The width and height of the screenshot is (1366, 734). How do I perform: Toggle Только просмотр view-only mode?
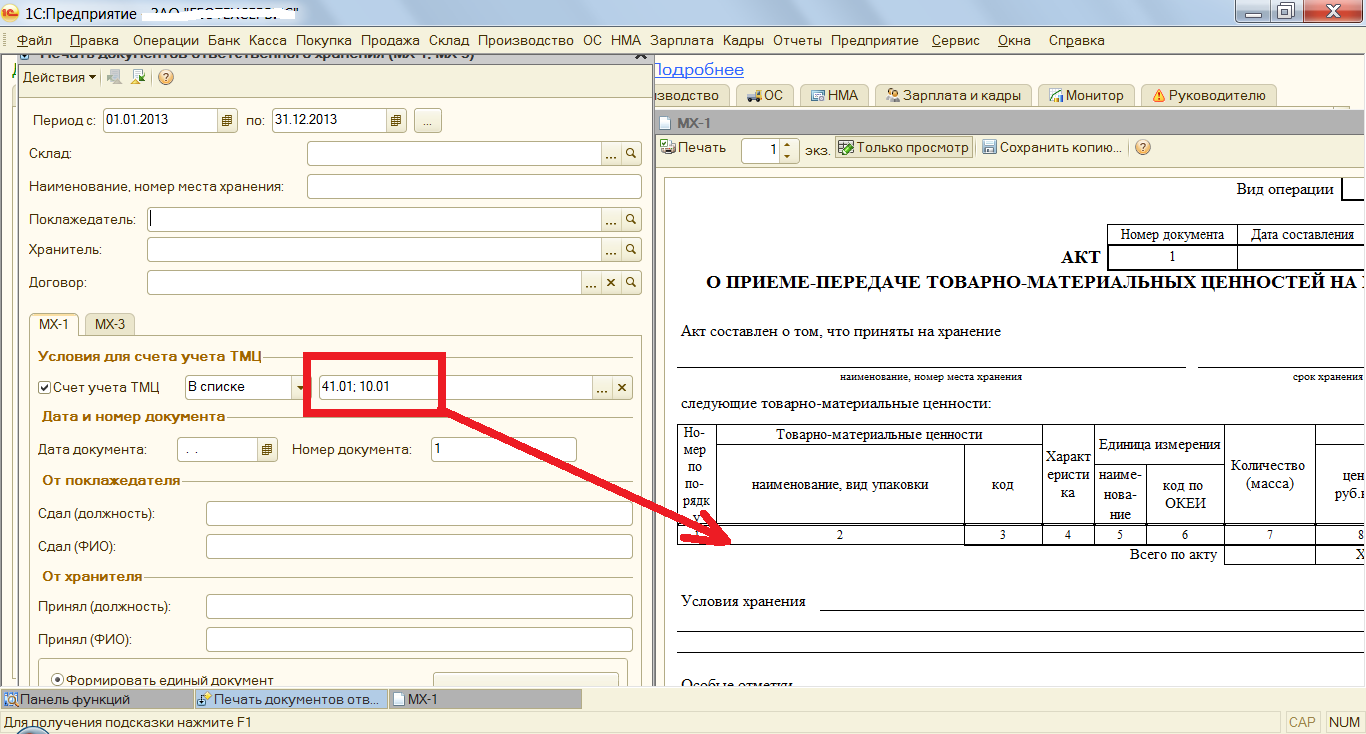[903, 148]
